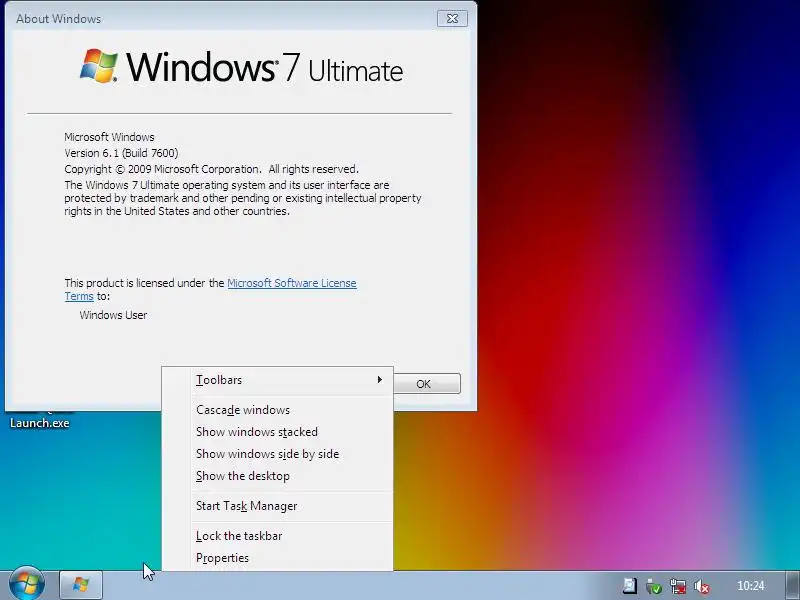Click the Show desktop strip beside the clock
Image resolution: width=800 pixels, height=600 pixels.
tap(792, 585)
